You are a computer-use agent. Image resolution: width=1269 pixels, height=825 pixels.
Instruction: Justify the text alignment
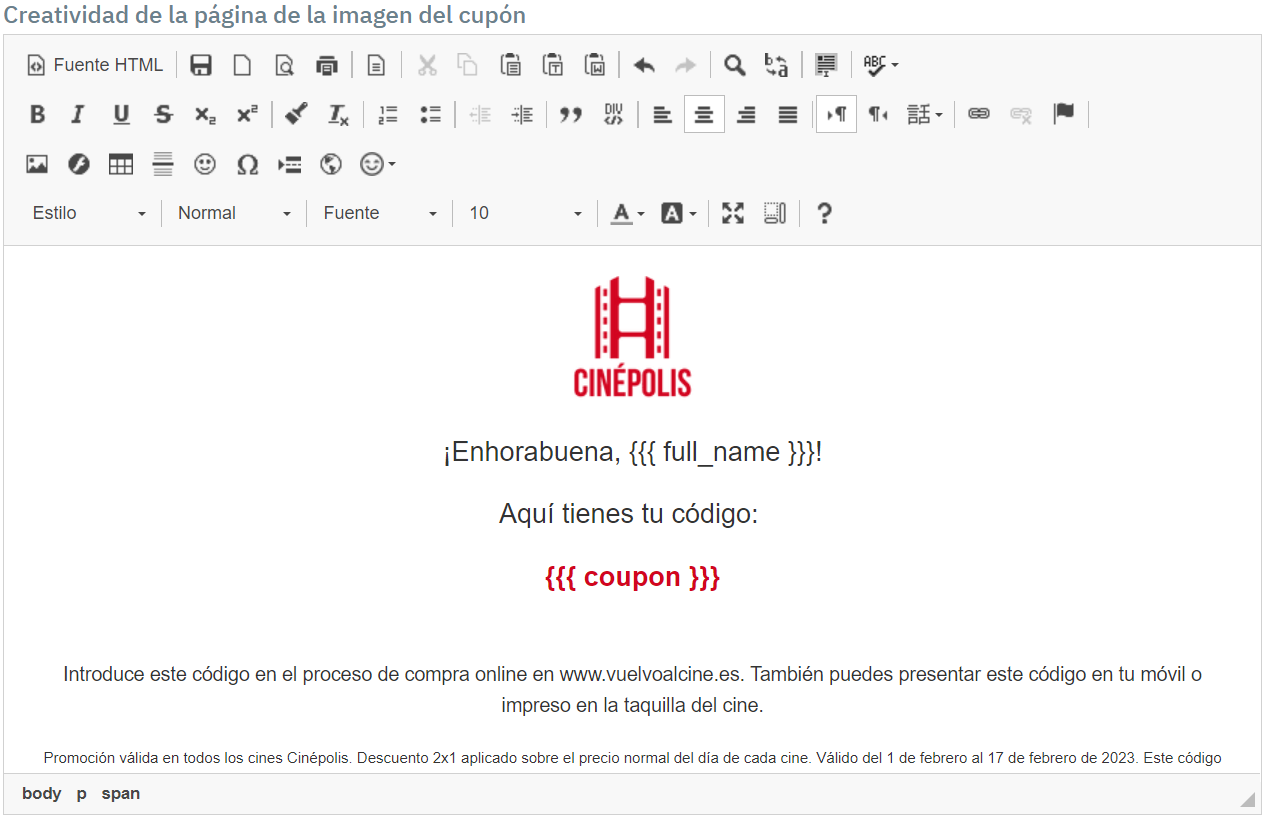[788, 114]
